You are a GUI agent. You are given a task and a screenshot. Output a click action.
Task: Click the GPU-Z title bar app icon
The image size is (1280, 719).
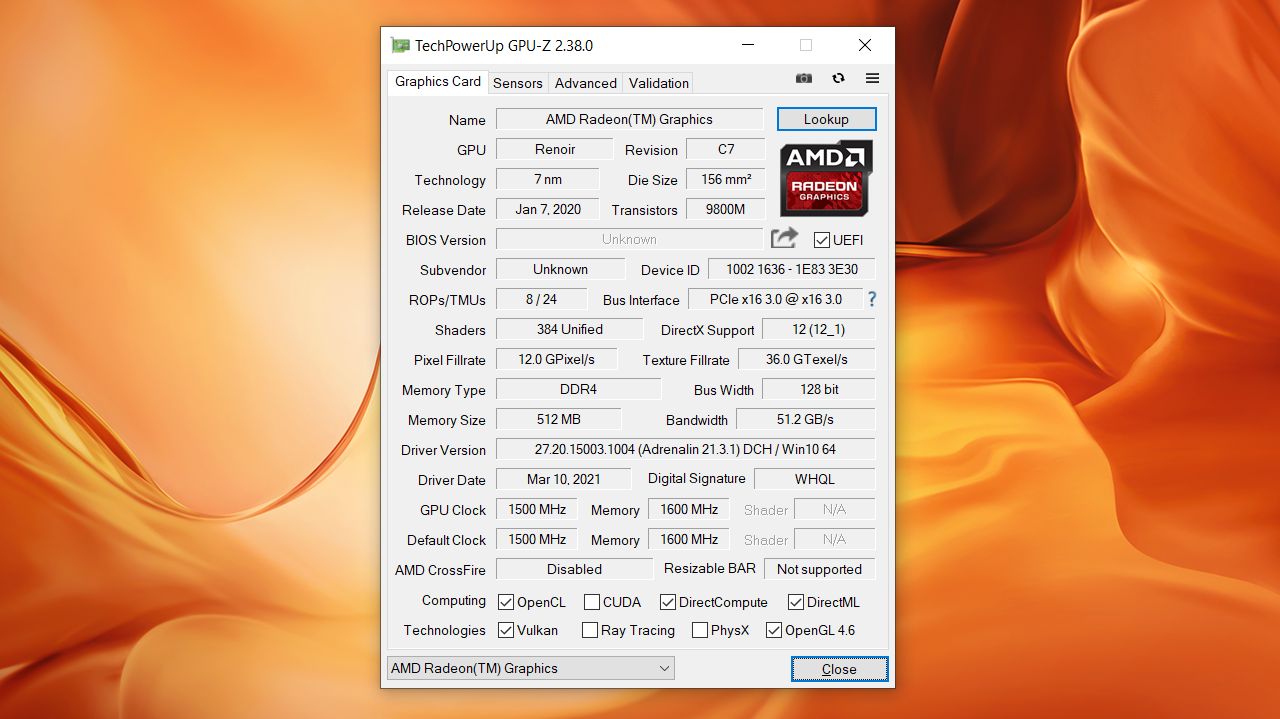(400, 45)
